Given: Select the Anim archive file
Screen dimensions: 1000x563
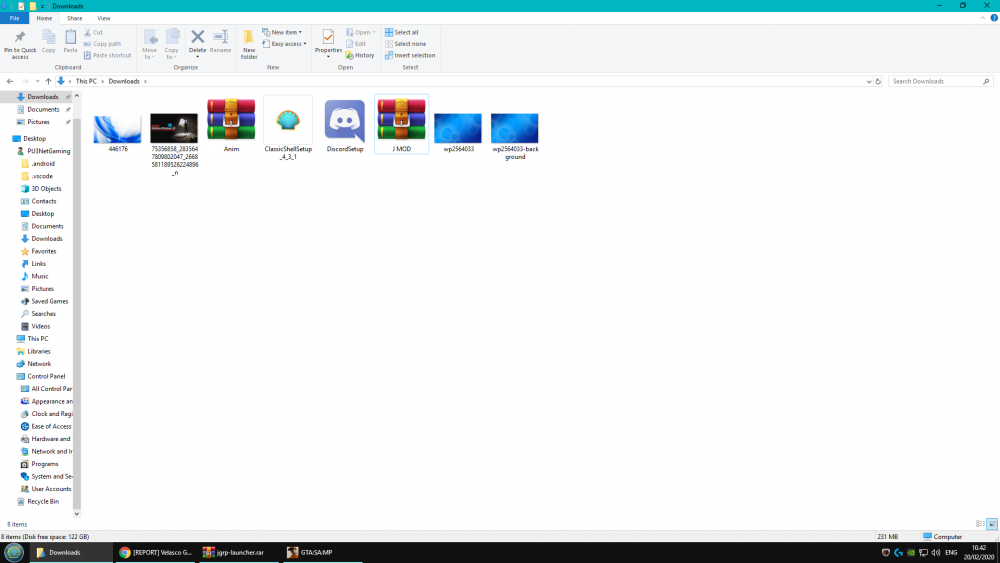Looking at the screenshot, I should tap(231, 126).
